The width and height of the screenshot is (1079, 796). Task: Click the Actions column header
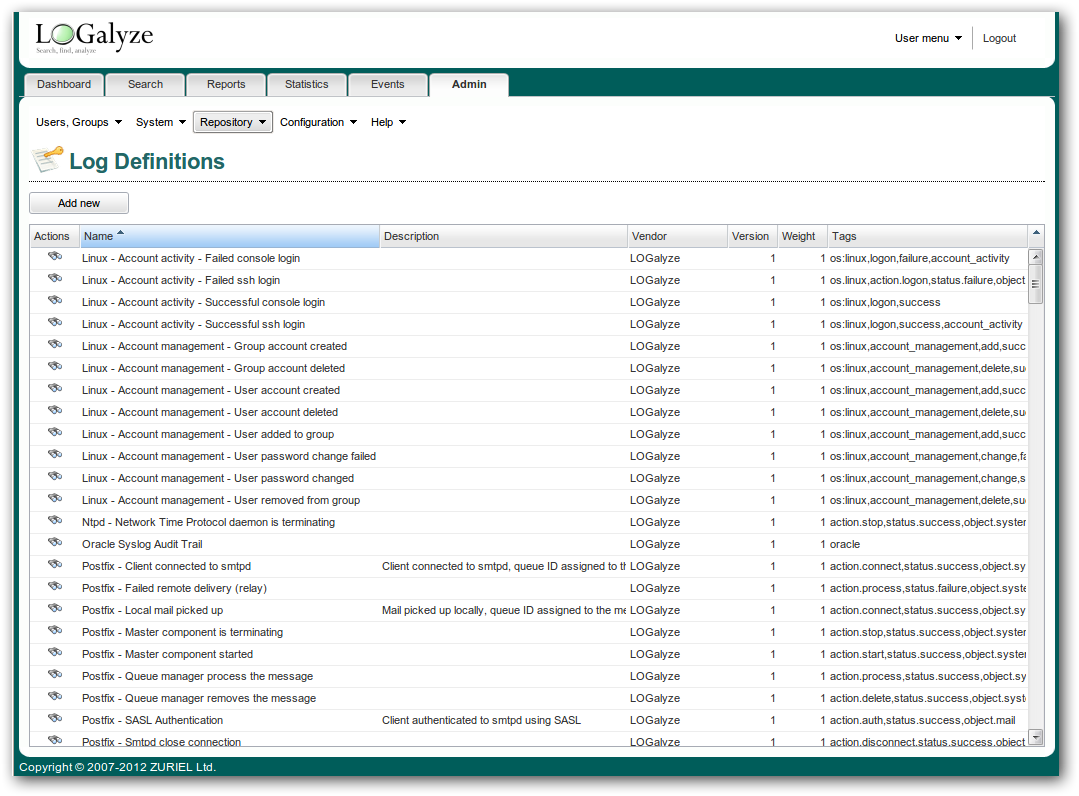[x=54, y=236]
